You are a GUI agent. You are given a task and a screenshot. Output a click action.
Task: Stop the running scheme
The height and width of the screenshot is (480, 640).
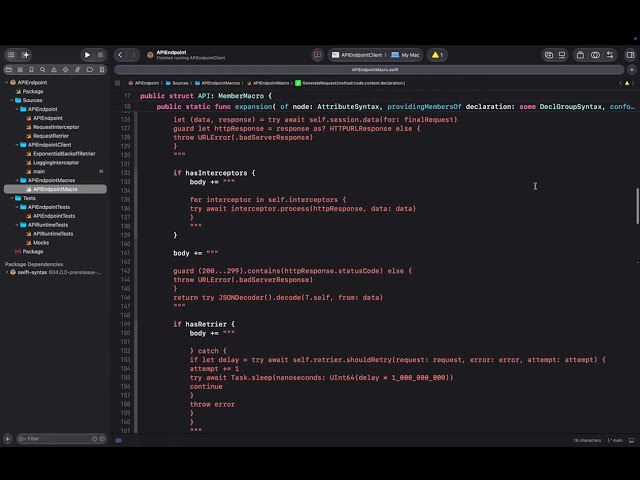click(100, 55)
